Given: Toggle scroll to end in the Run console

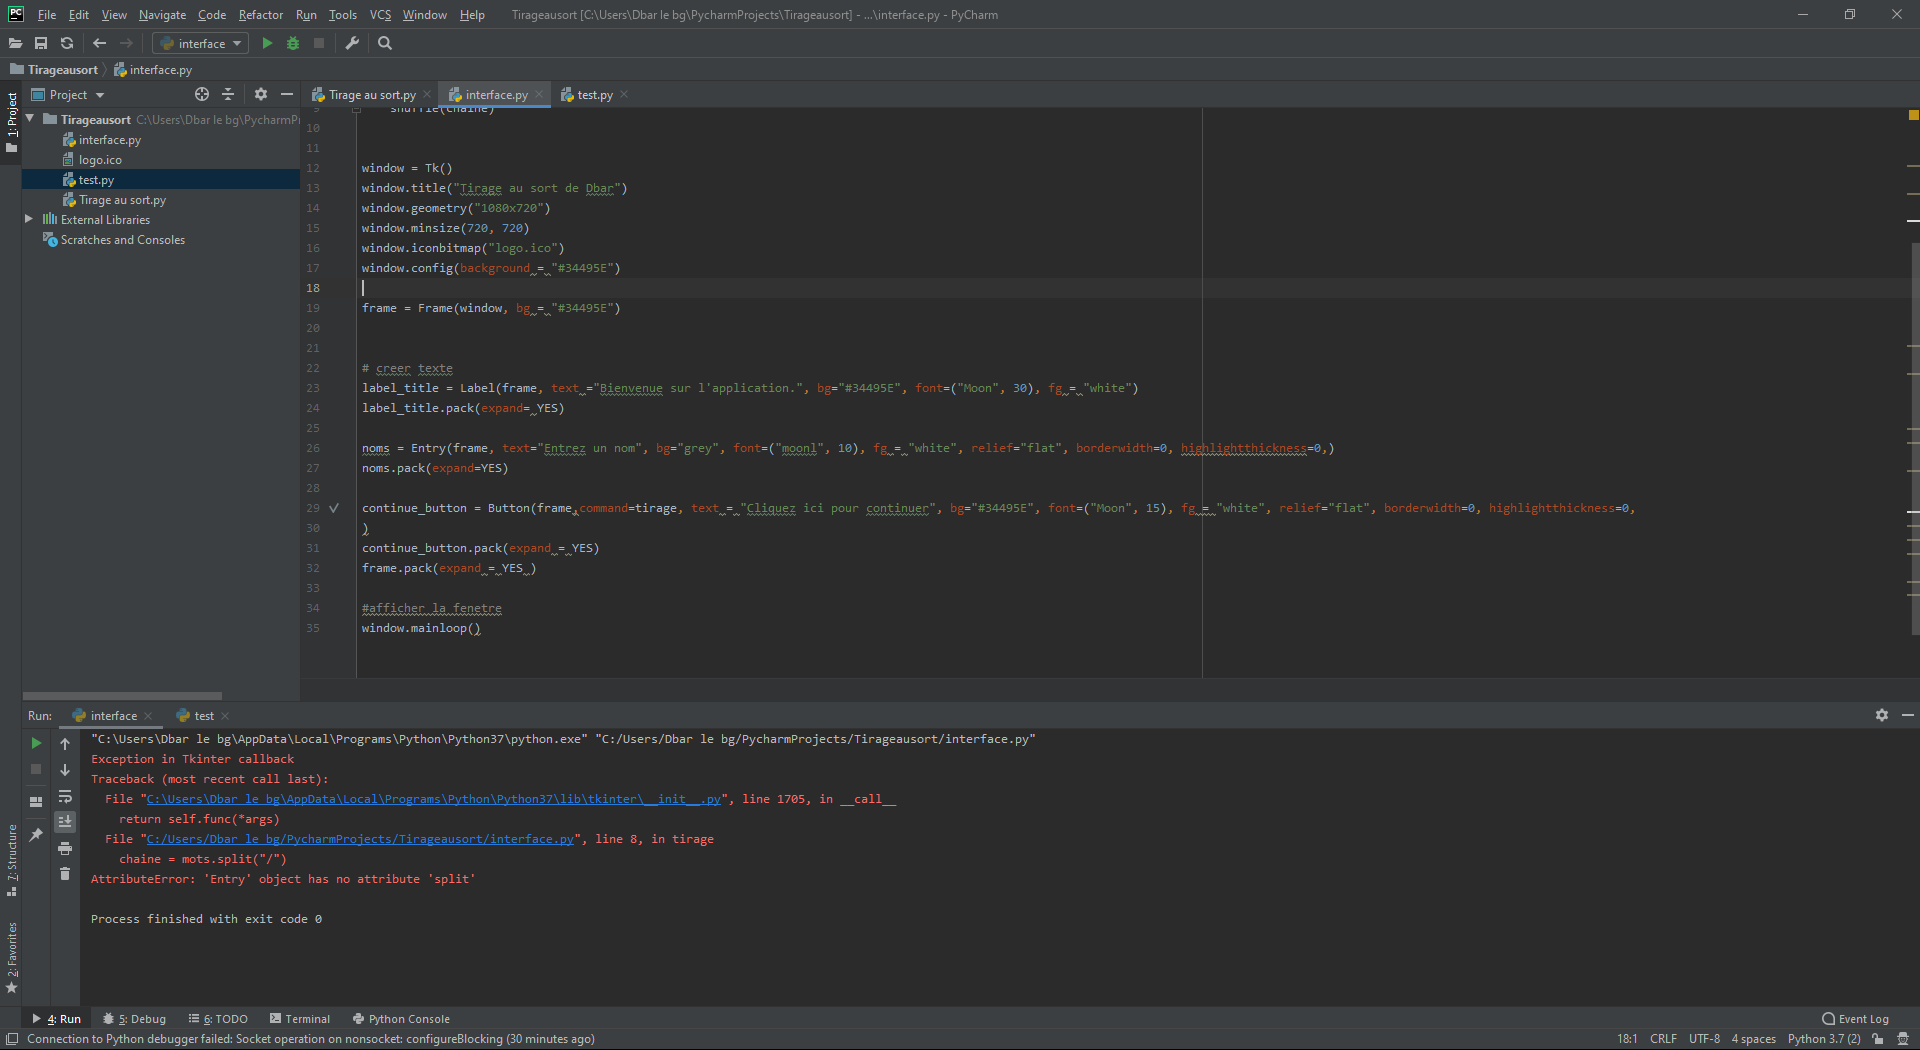Looking at the screenshot, I should 65,822.
